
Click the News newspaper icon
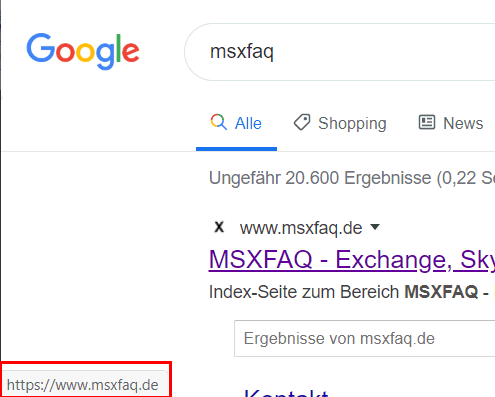coord(427,122)
